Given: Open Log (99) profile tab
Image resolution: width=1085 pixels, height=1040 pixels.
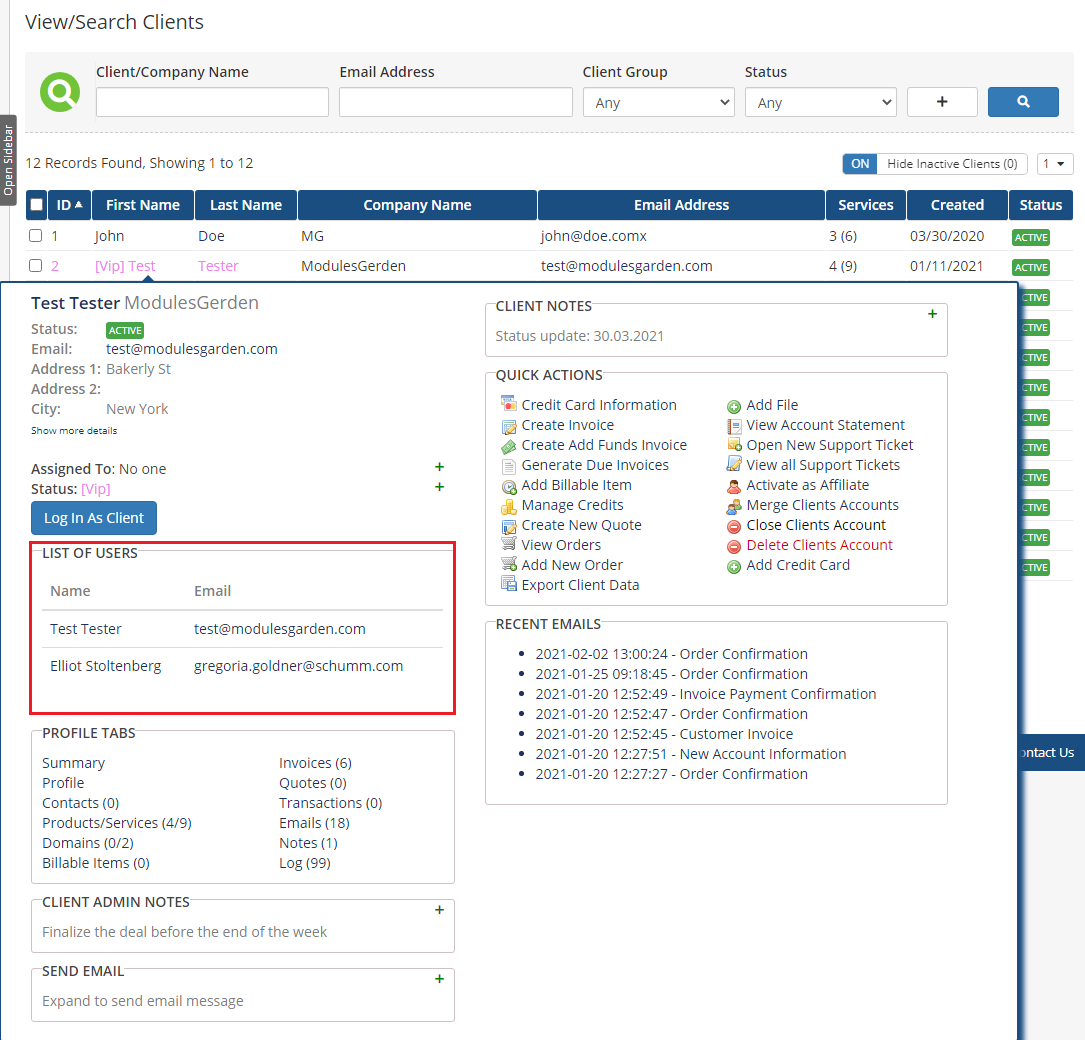Looking at the screenshot, I should tap(304, 863).
